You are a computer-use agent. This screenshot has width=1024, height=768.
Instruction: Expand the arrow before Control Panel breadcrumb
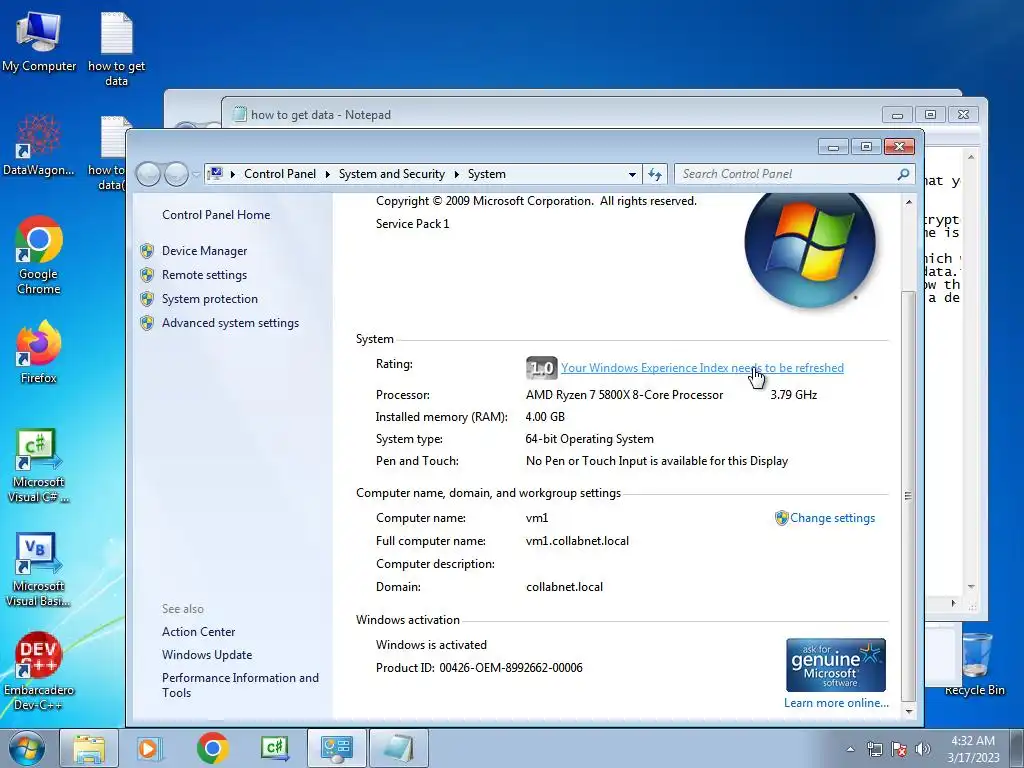tap(232, 174)
